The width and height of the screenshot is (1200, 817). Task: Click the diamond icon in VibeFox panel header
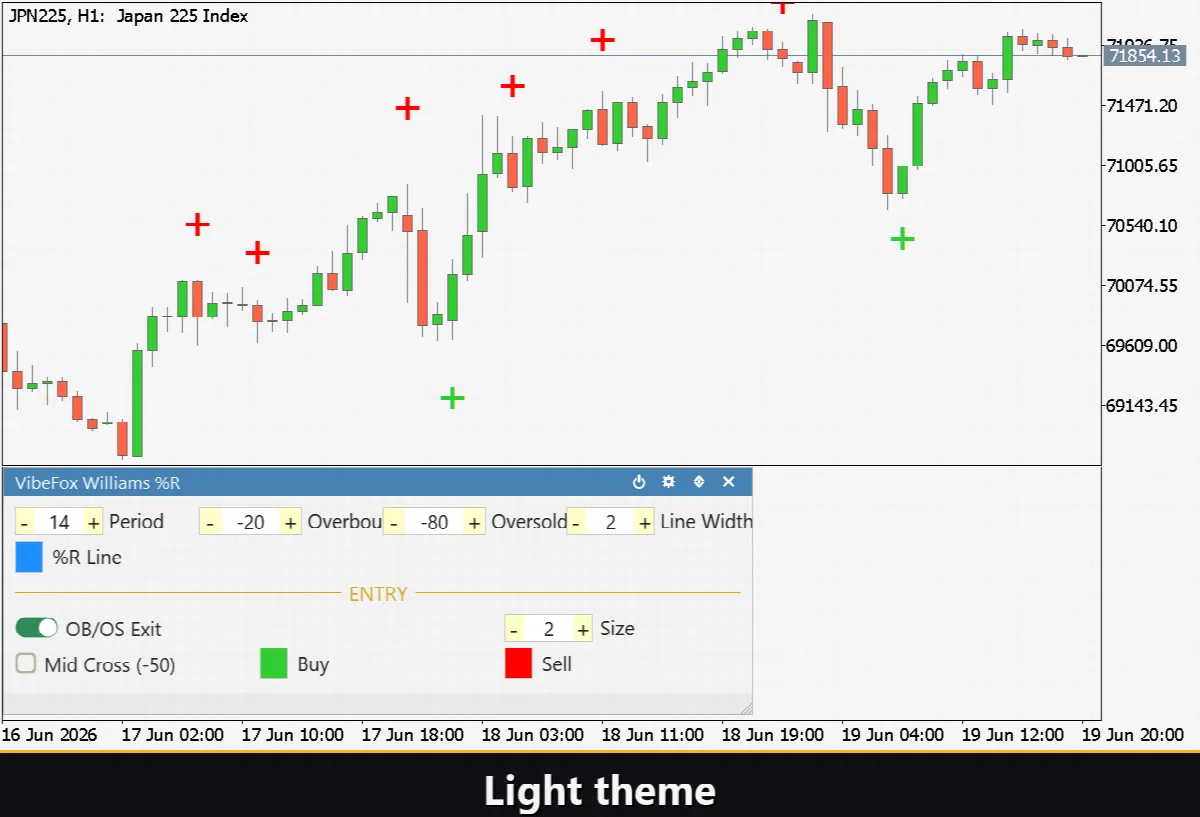(x=699, y=482)
